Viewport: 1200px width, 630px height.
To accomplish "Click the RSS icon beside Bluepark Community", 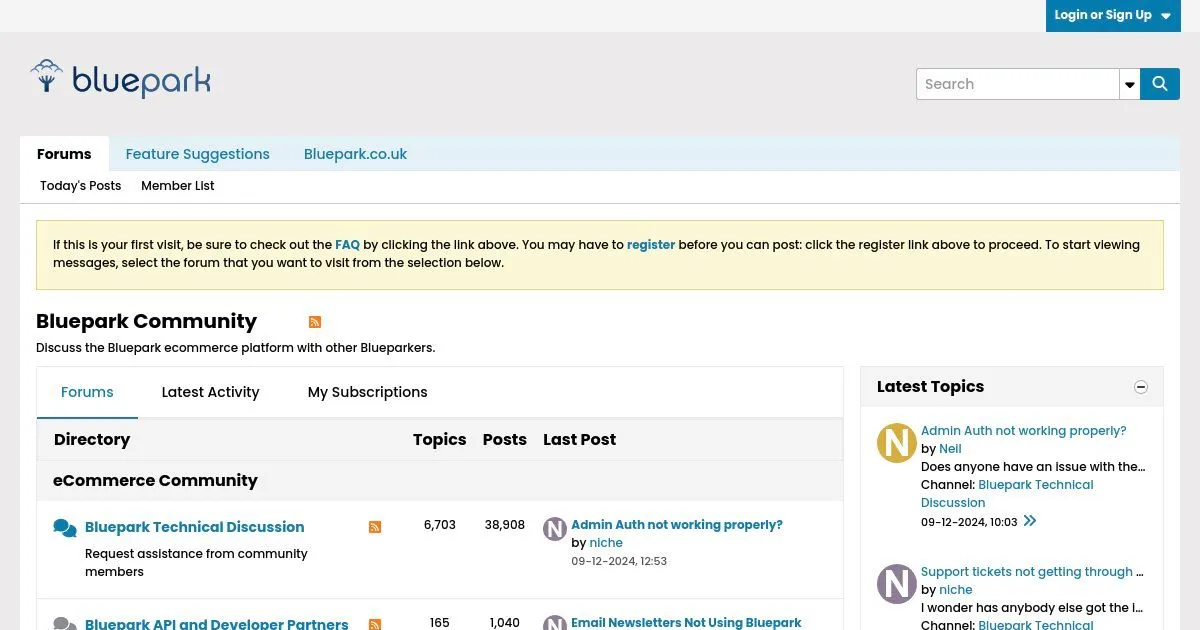I will tap(315, 322).
